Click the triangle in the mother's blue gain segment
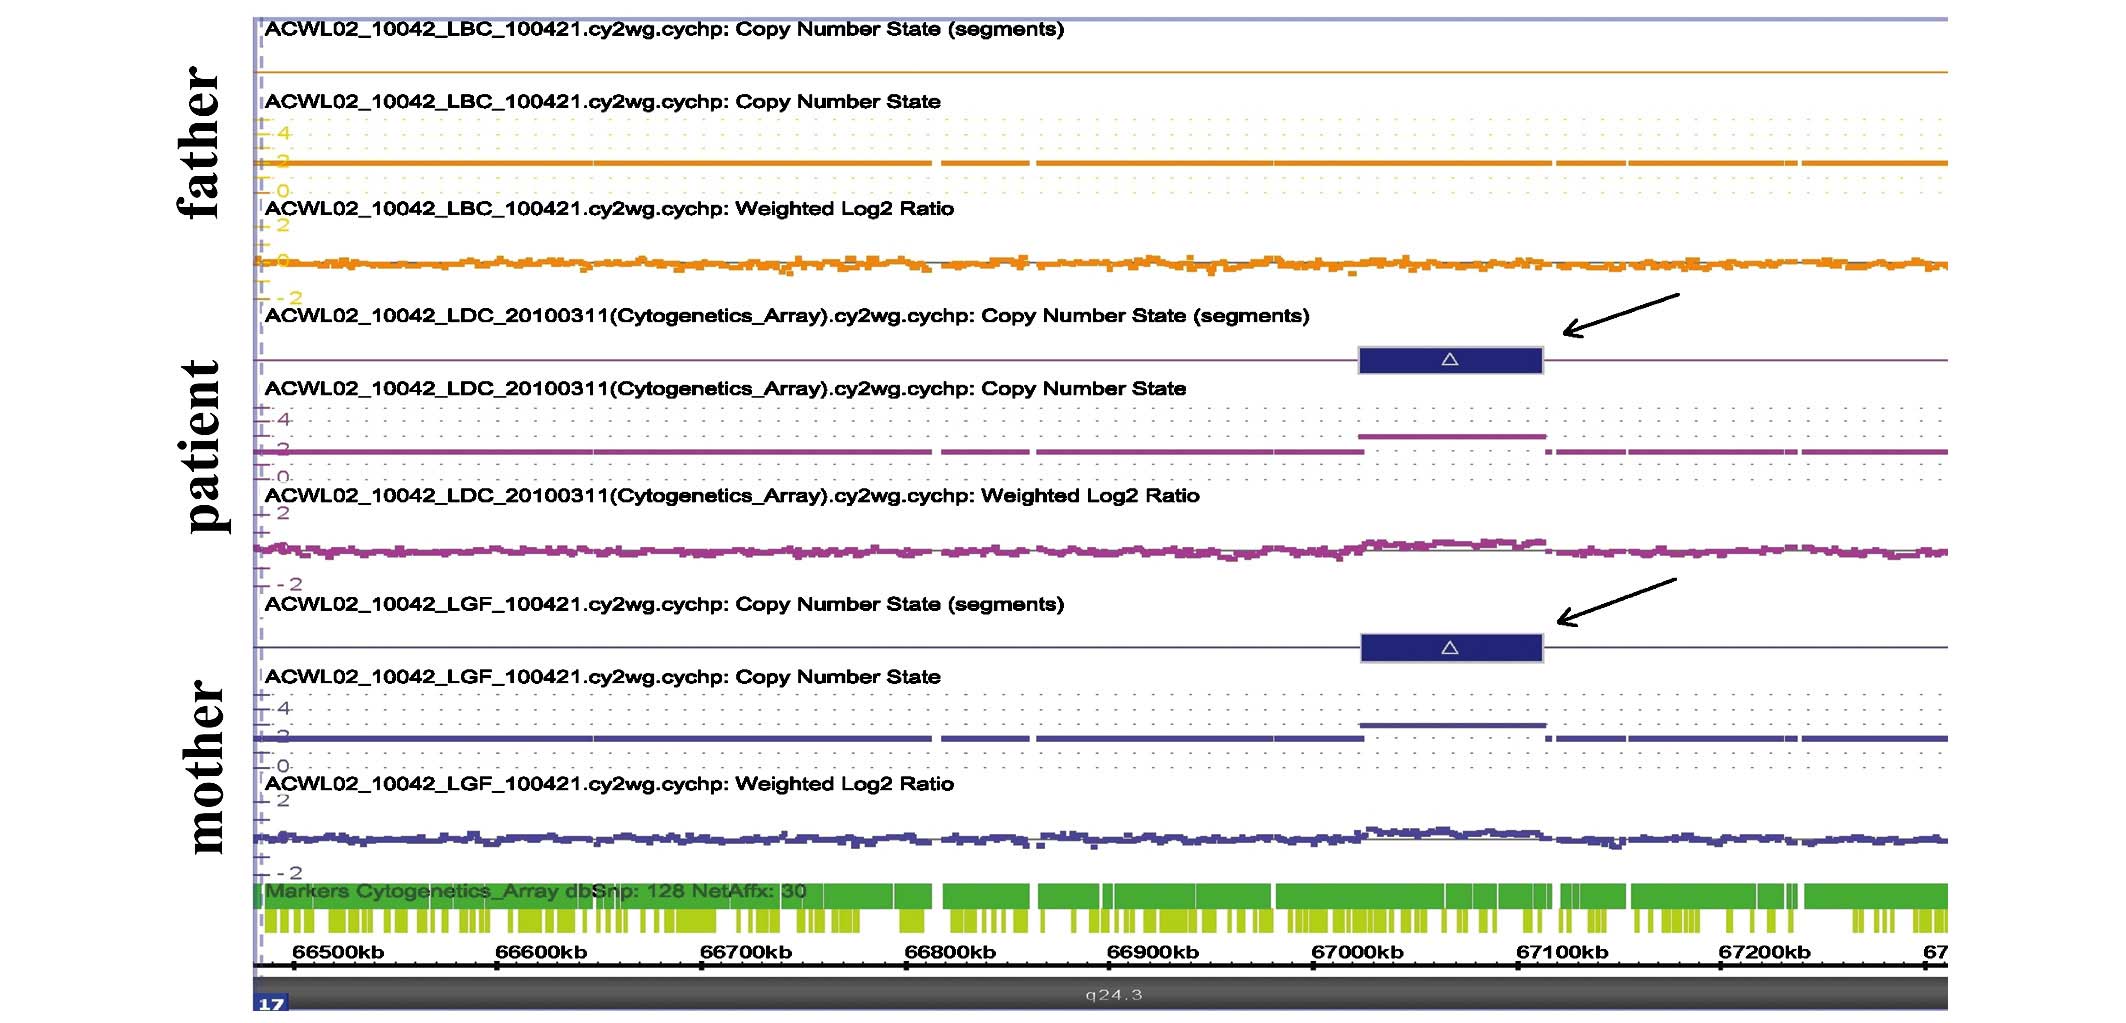 click(x=1450, y=648)
